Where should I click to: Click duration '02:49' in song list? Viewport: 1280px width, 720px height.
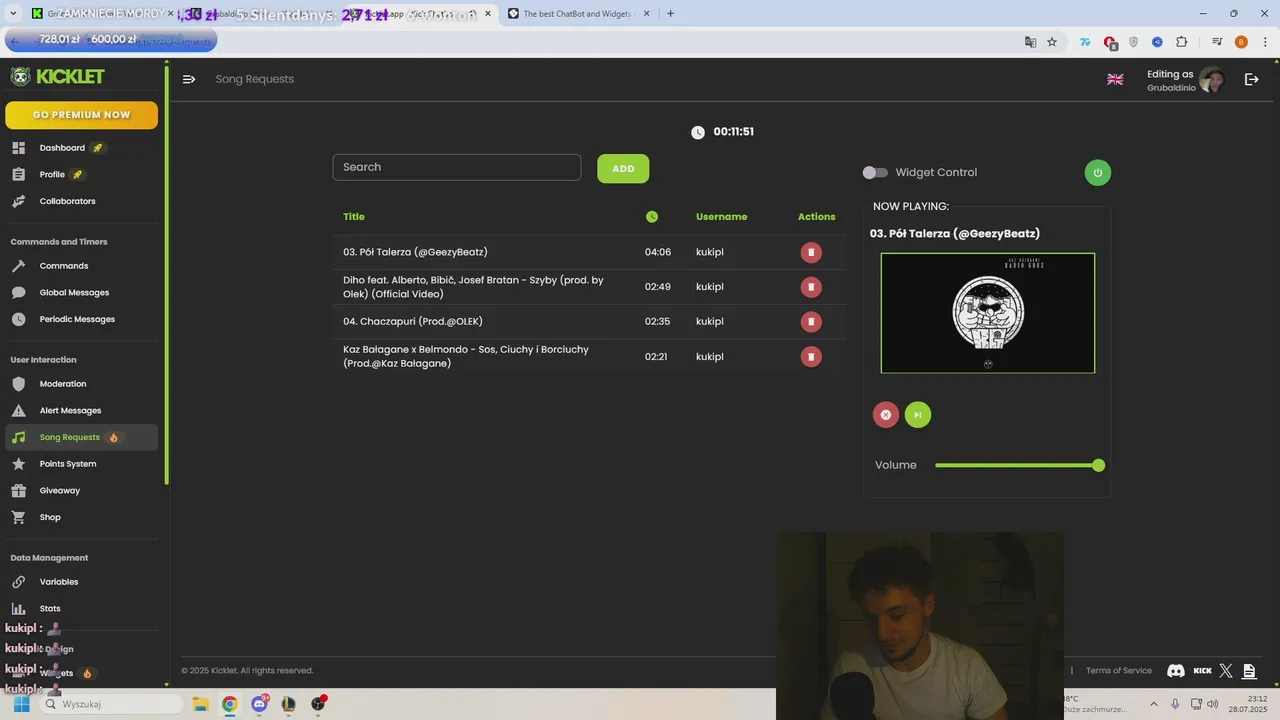657,287
